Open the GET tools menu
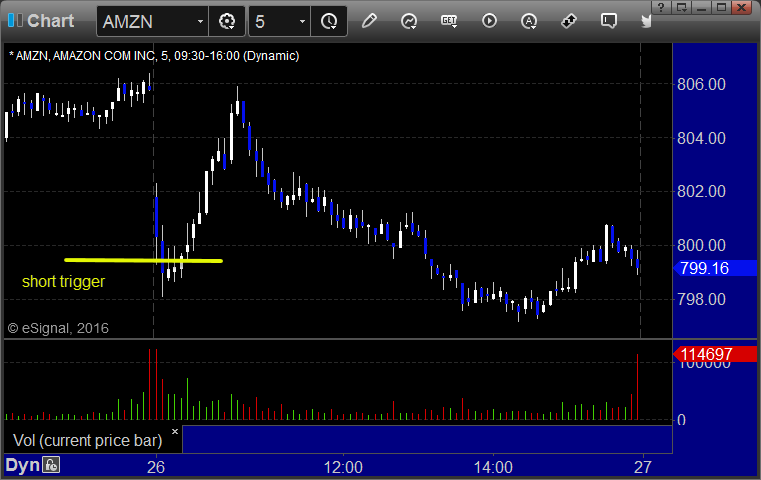 pos(449,21)
